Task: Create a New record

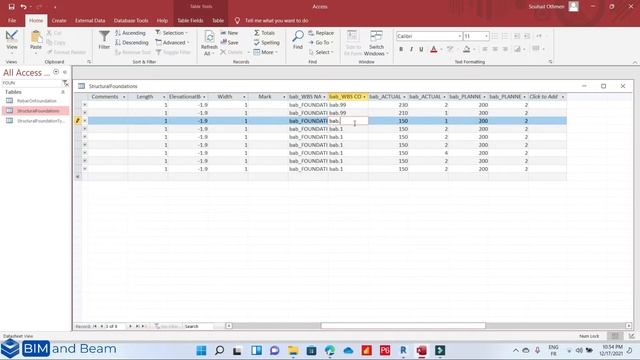Action: 229,33
